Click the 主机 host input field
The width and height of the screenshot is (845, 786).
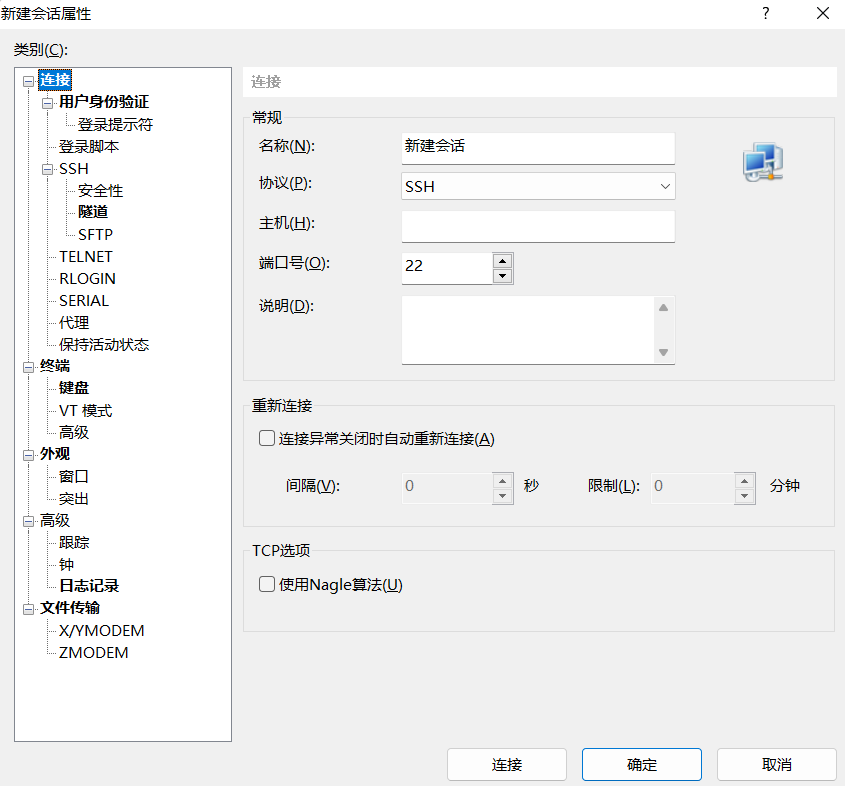click(538, 227)
